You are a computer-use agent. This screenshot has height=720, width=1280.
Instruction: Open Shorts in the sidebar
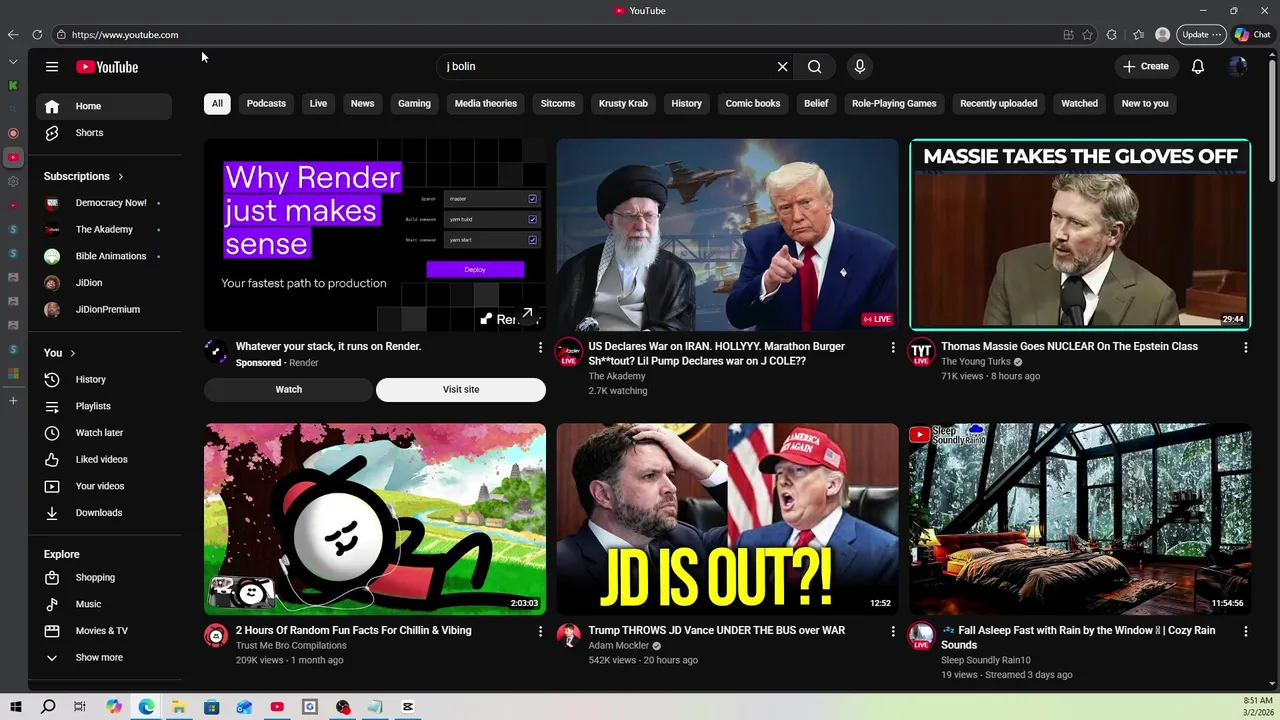pyautogui.click(x=104, y=133)
